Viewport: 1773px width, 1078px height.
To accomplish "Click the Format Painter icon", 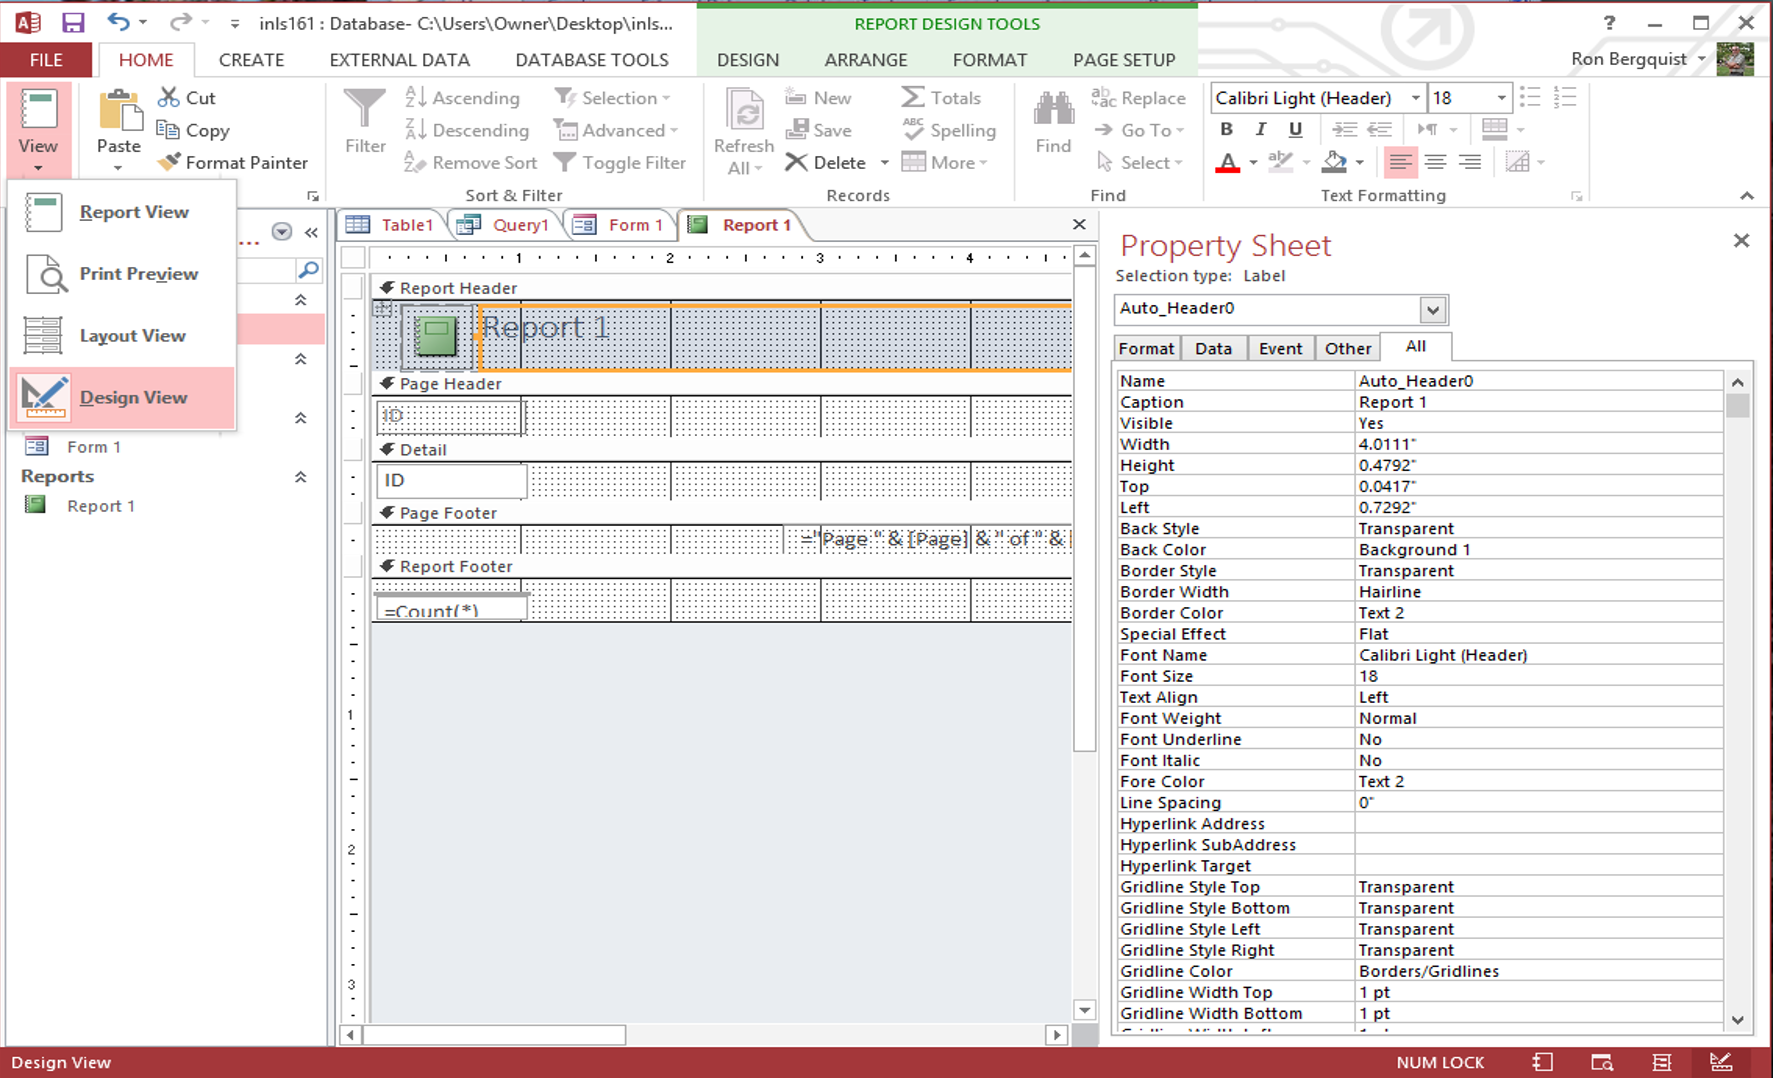I will (x=169, y=162).
